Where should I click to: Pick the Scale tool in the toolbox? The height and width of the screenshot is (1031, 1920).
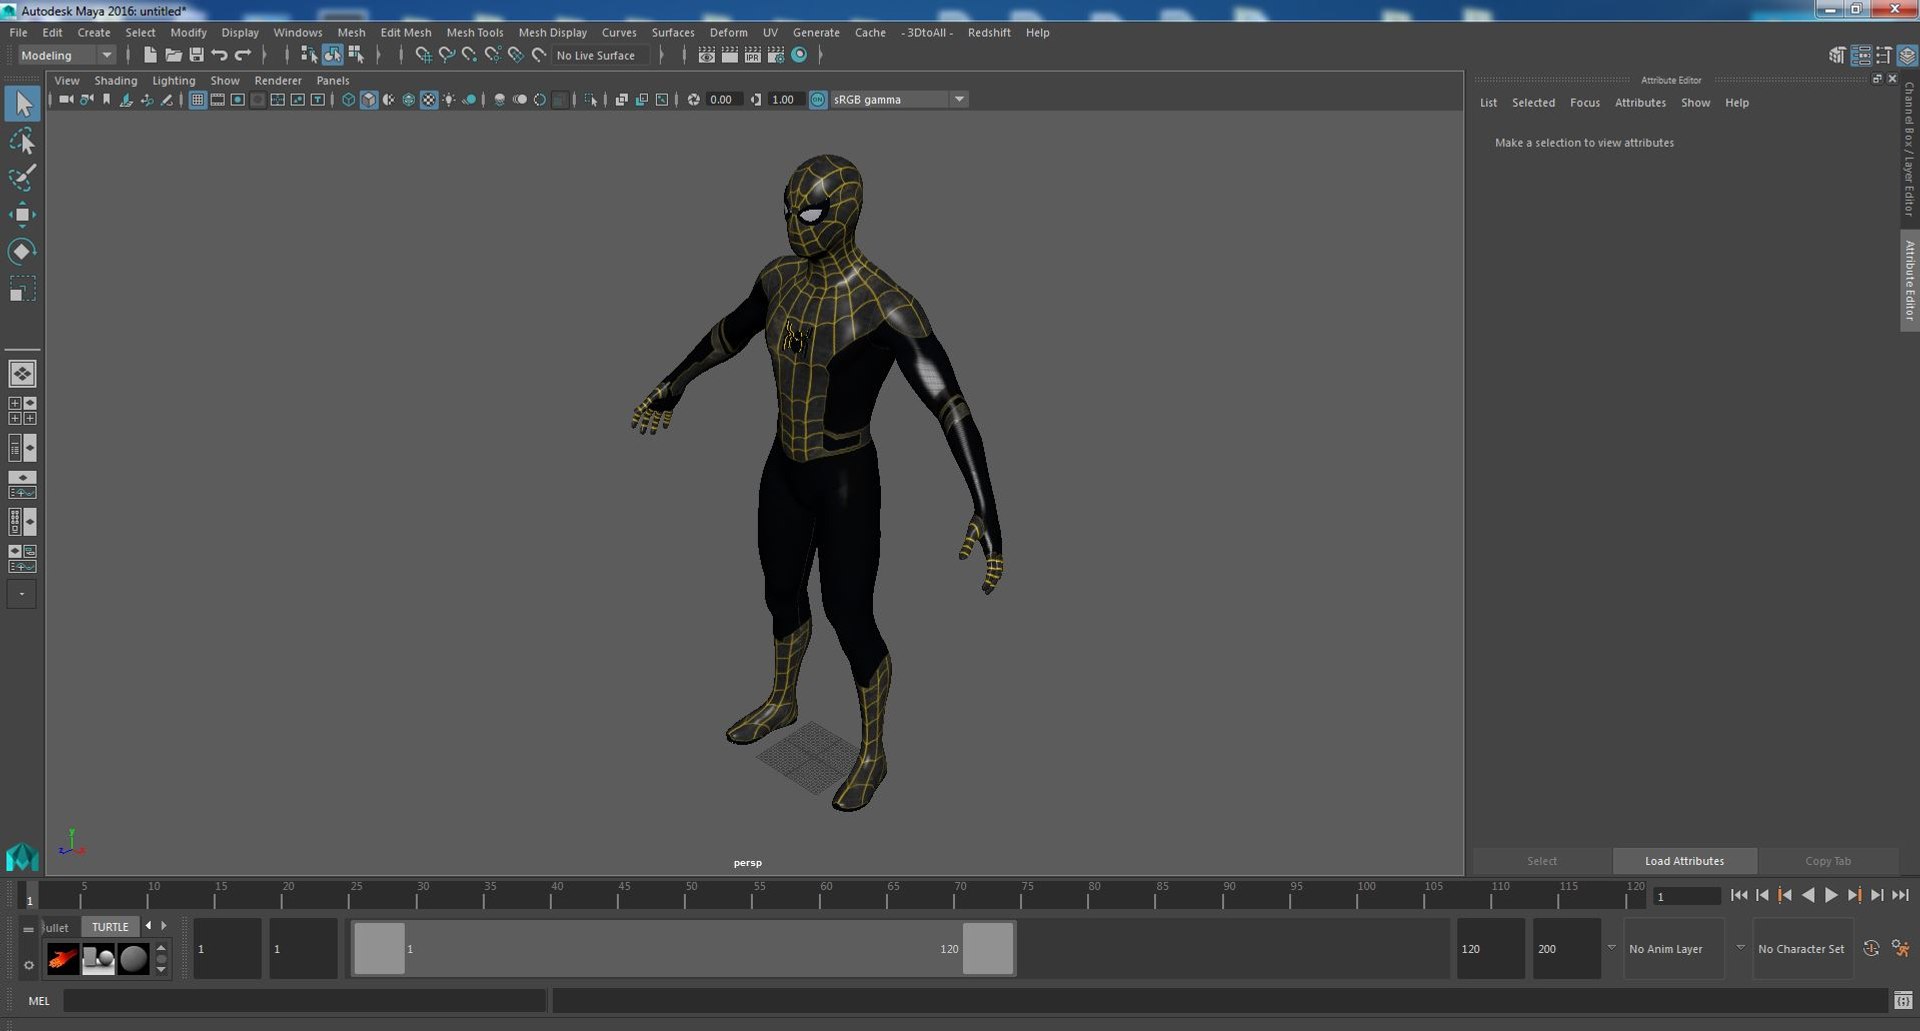coord(22,288)
